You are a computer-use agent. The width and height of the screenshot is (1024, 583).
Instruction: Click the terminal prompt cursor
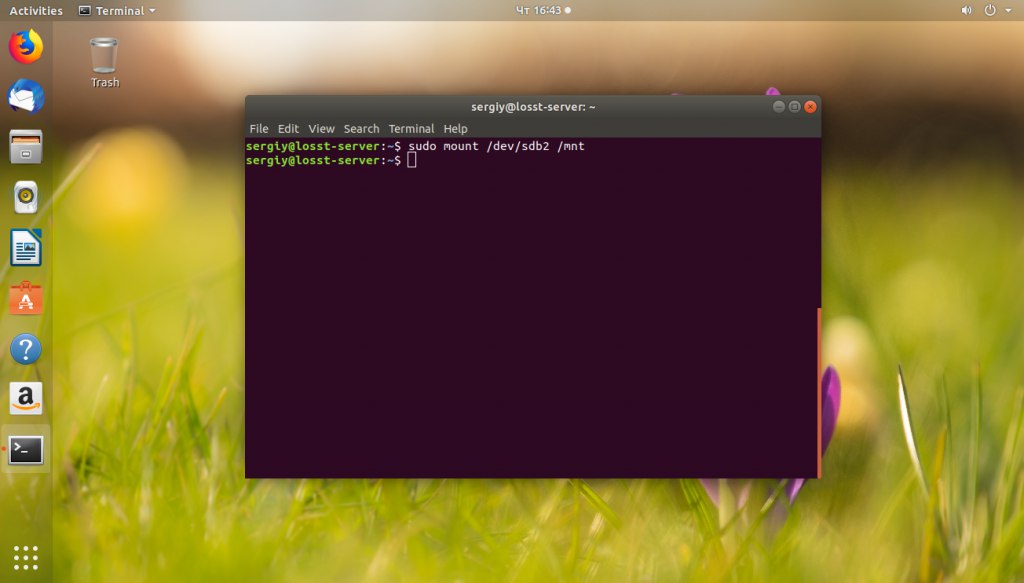tap(411, 160)
